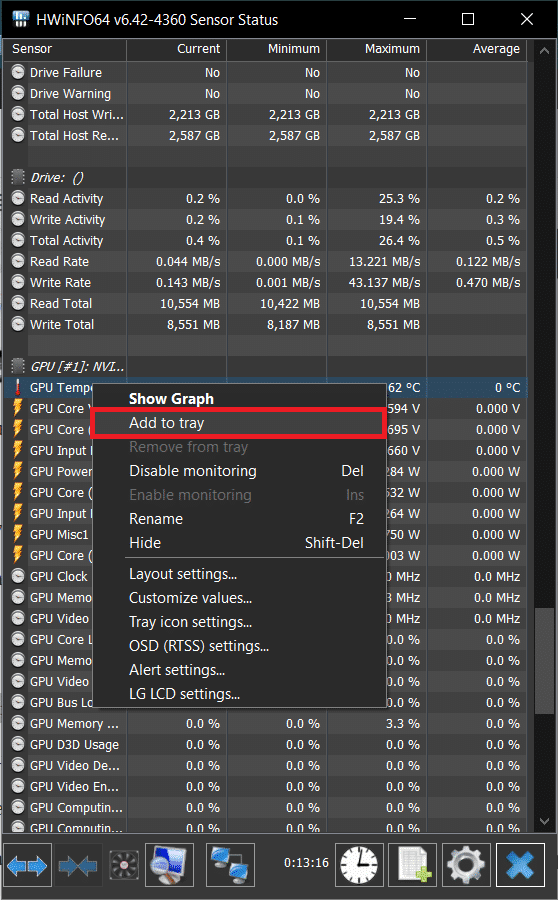Click the GPU [#1] group chip icon

[18, 366]
